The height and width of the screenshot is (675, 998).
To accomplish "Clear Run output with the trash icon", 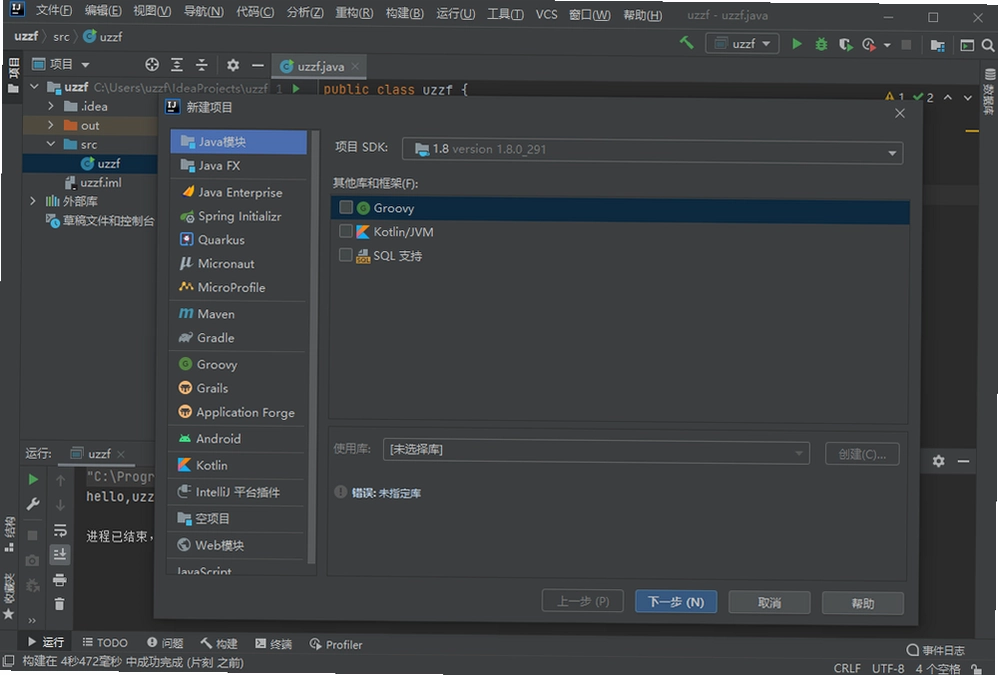I will 59,604.
